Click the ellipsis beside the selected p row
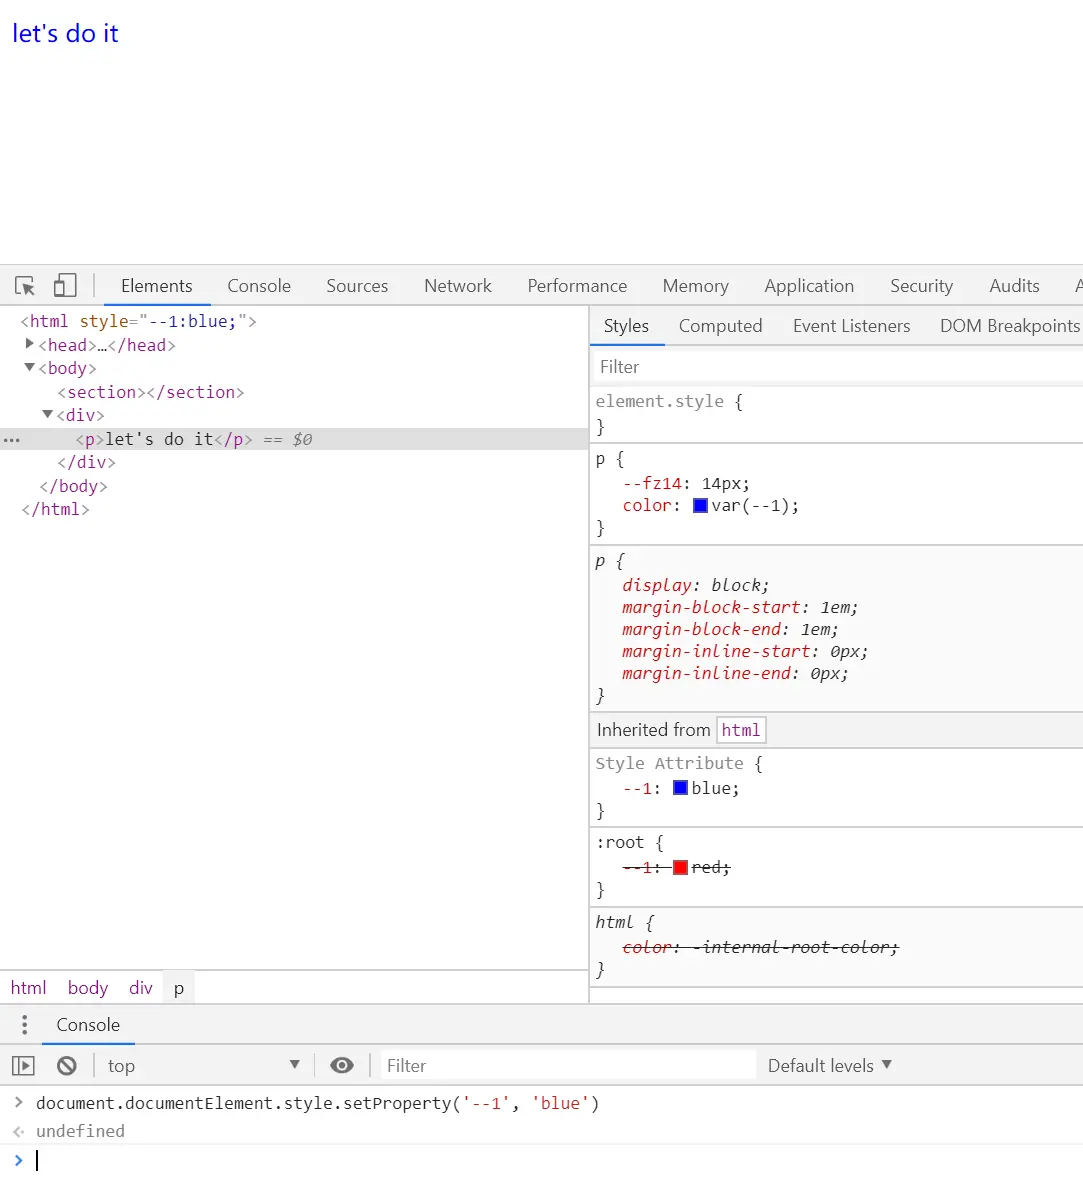The height and width of the screenshot is (1193, 1083). click(11, 440)
